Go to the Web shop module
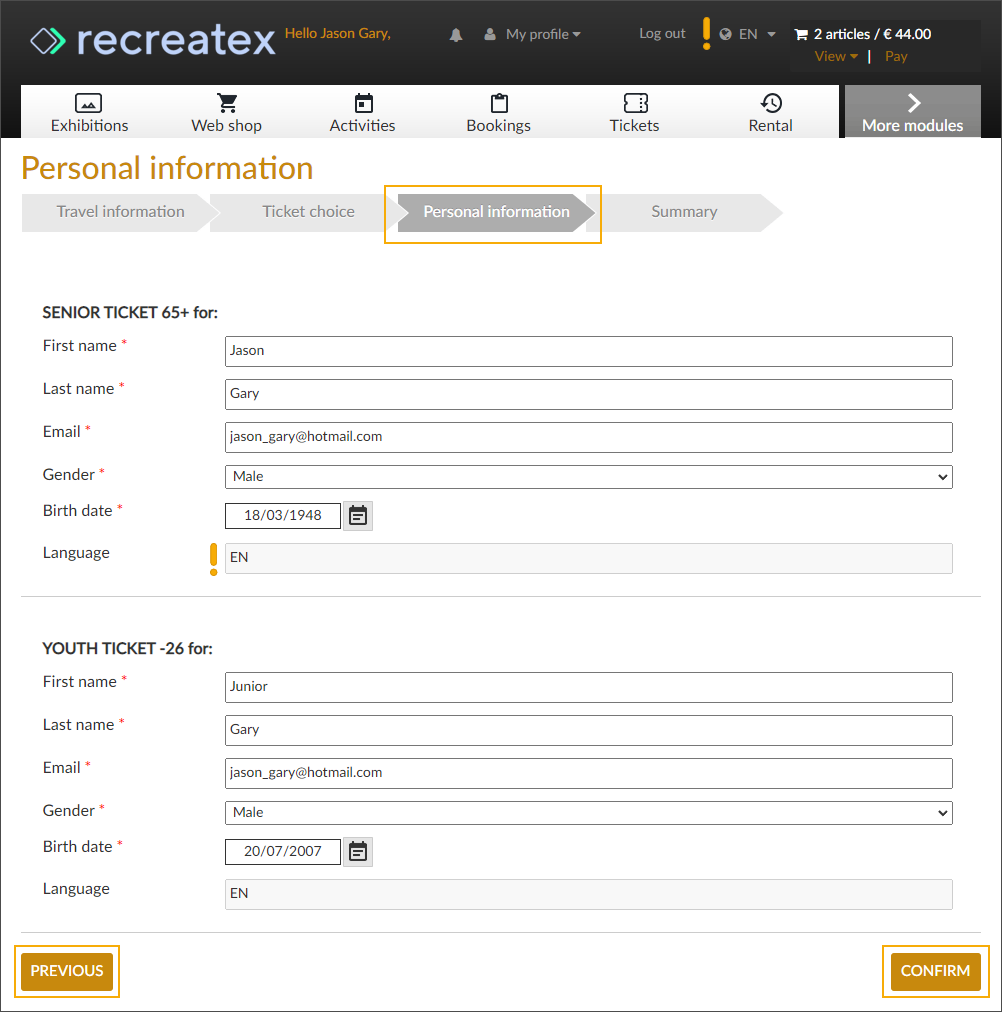The image size is (1002, 1012). point(227,113)
